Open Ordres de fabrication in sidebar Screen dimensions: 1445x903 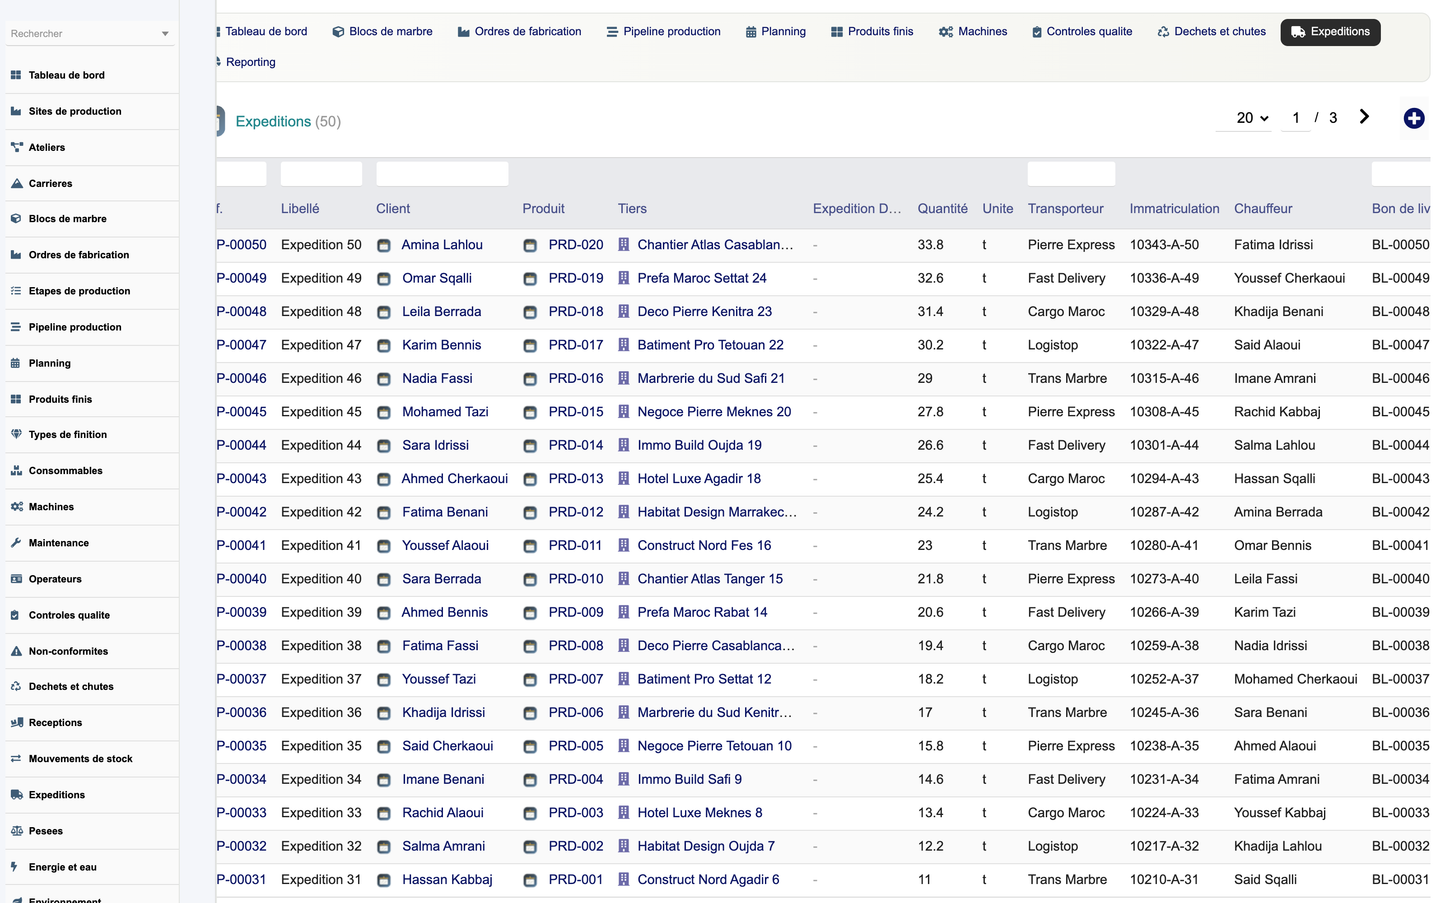tap(79, 255)
